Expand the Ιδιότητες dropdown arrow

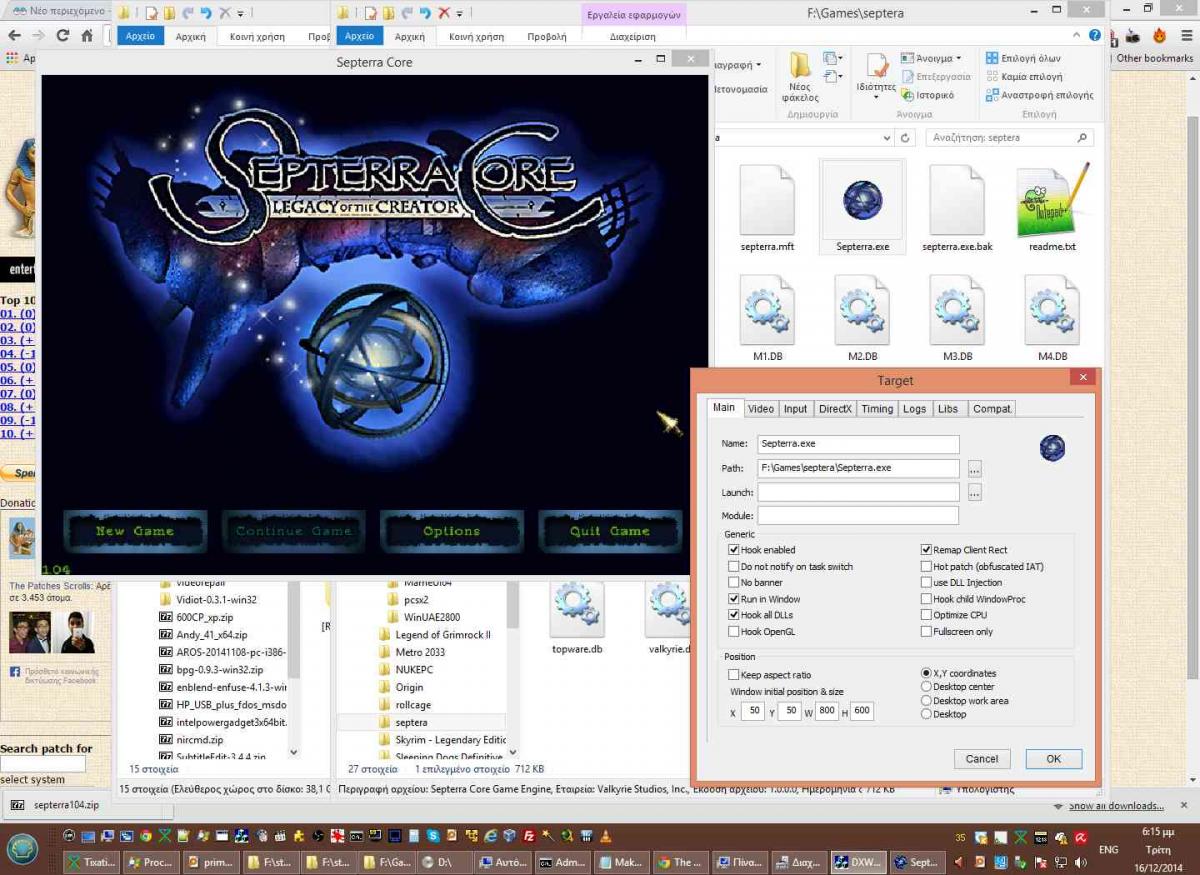876,97
